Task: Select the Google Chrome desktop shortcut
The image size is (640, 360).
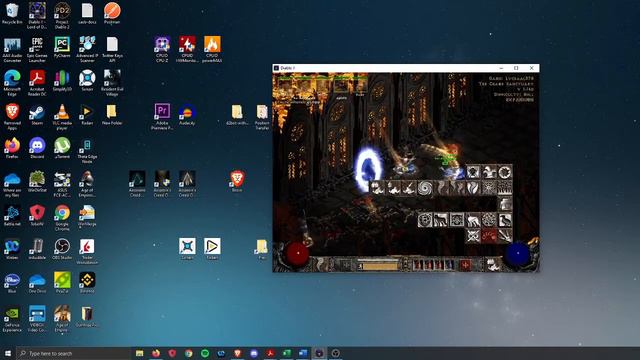Action: pos(62,218)
